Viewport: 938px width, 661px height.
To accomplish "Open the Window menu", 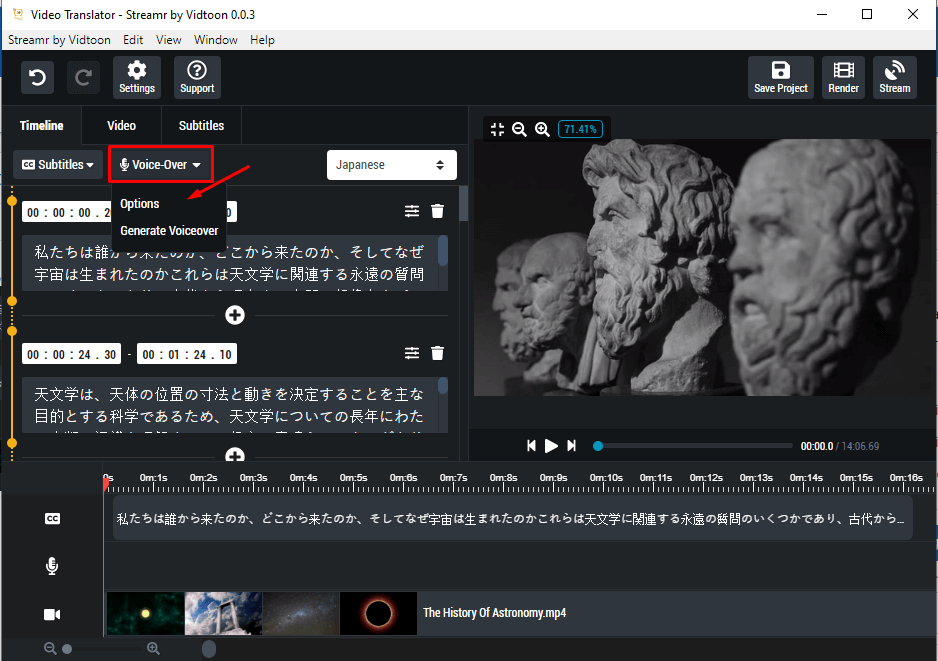I will [x=215, y=40].
